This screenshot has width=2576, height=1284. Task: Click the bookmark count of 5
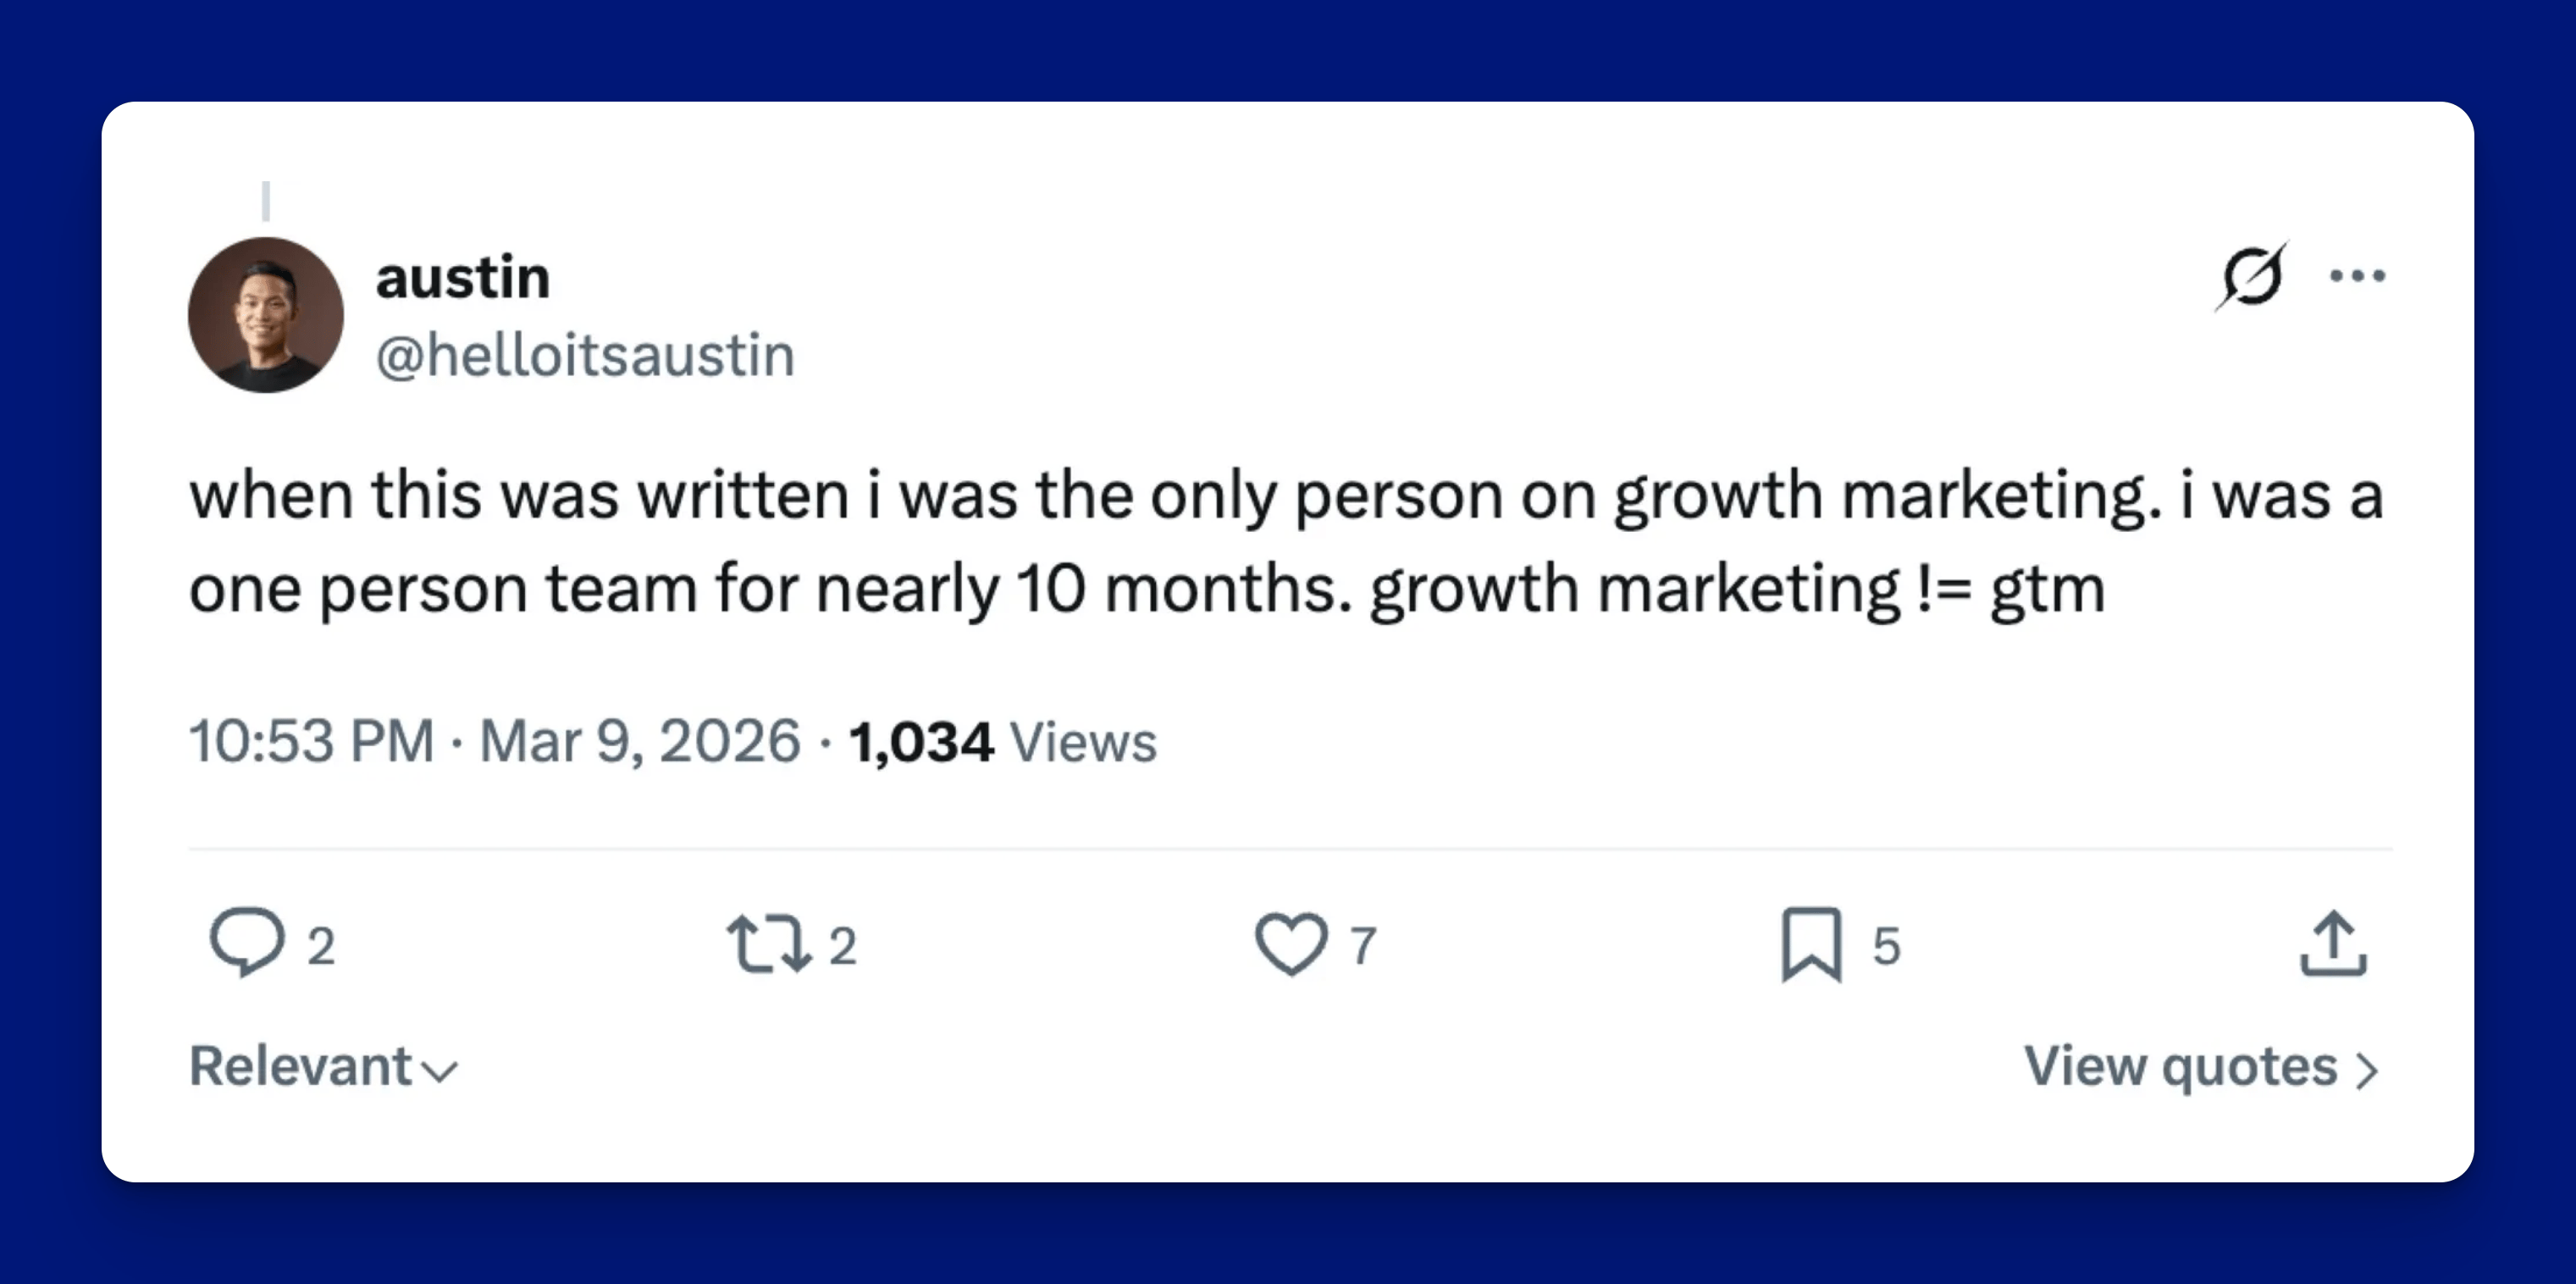(x=1886, y=945)
